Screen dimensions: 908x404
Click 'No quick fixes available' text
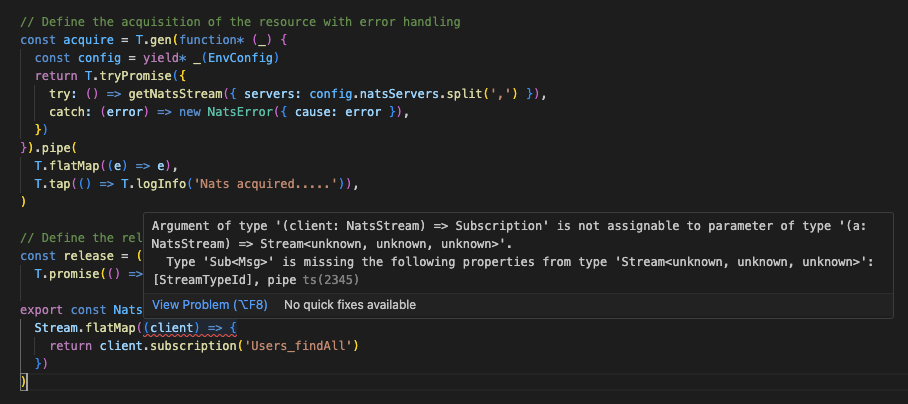point(350,304)
